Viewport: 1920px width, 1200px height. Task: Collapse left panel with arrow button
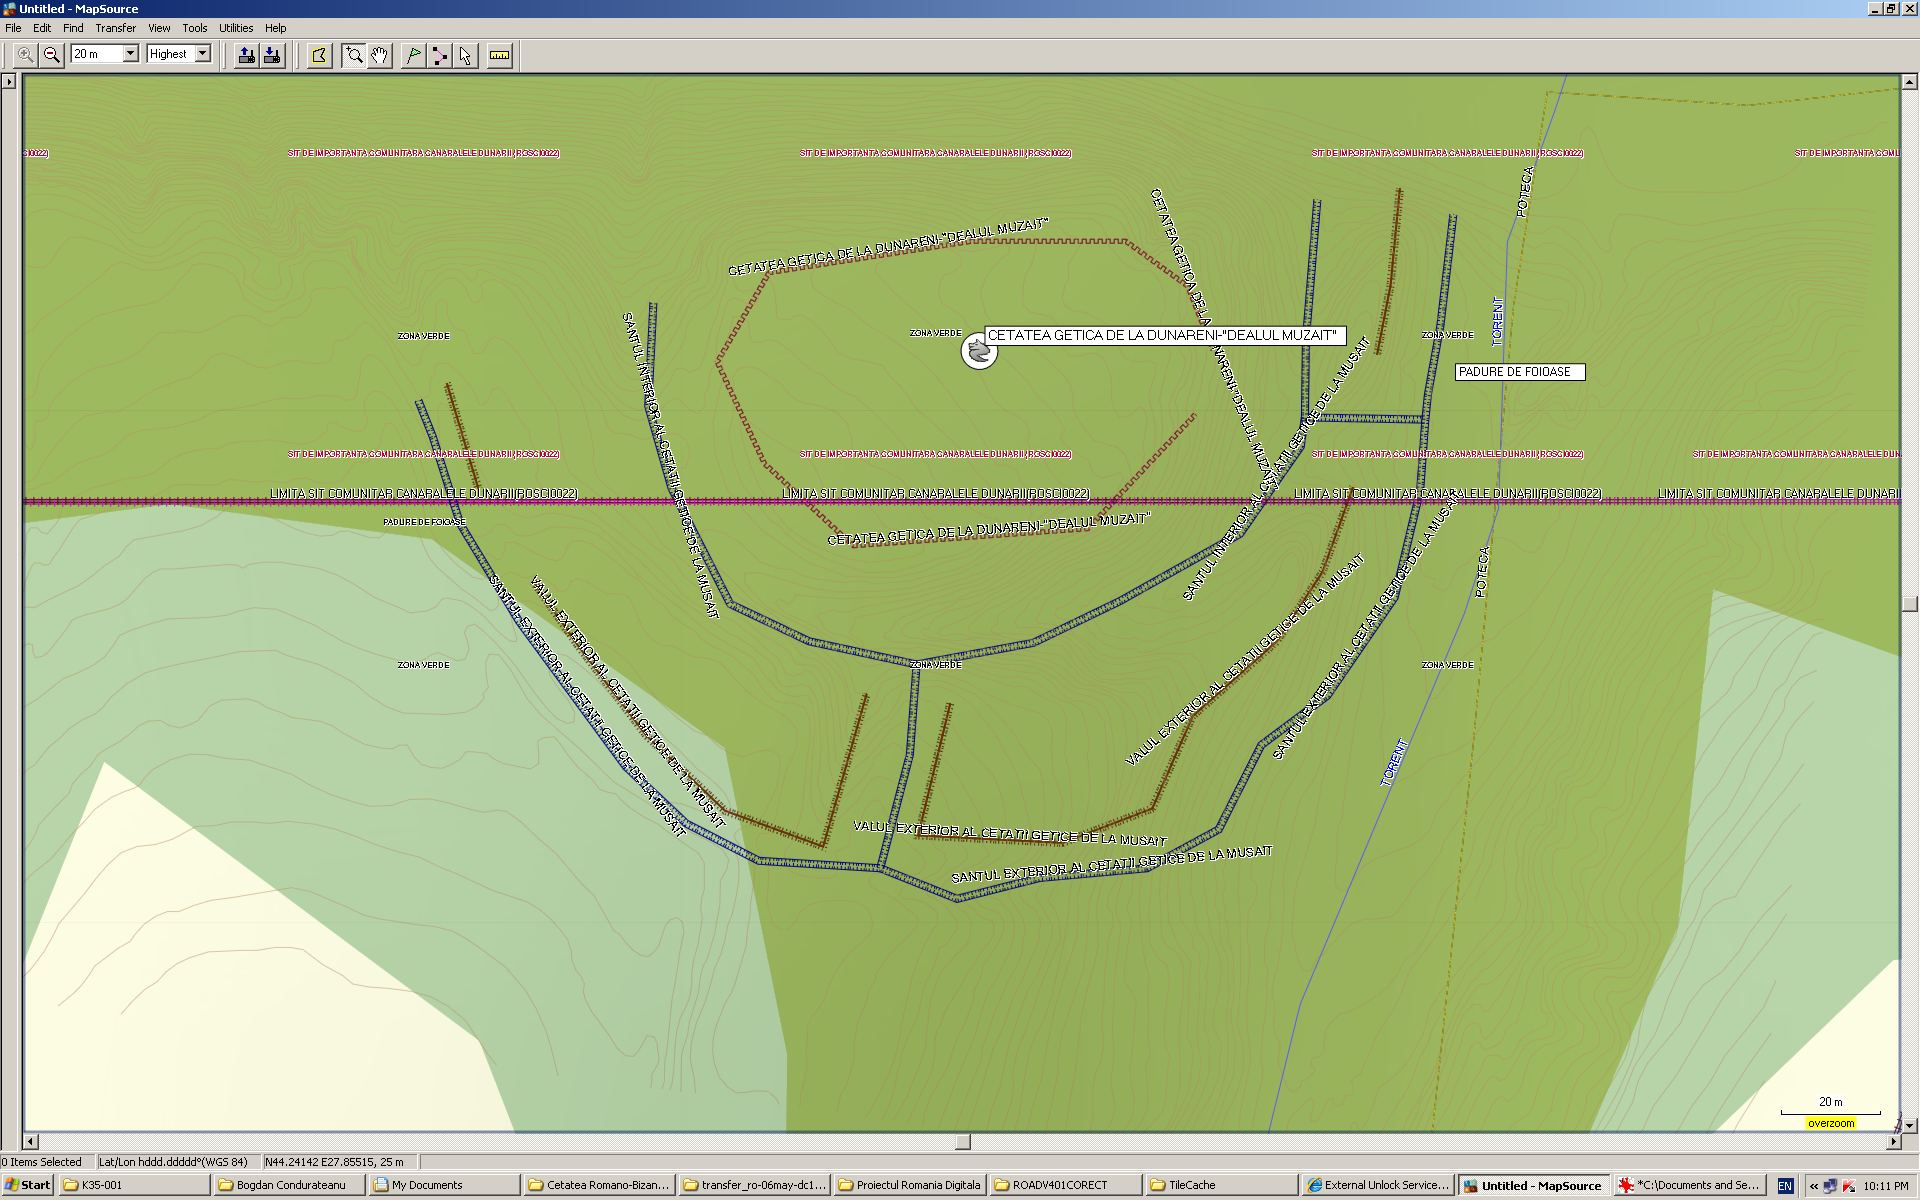coord(9,81)
